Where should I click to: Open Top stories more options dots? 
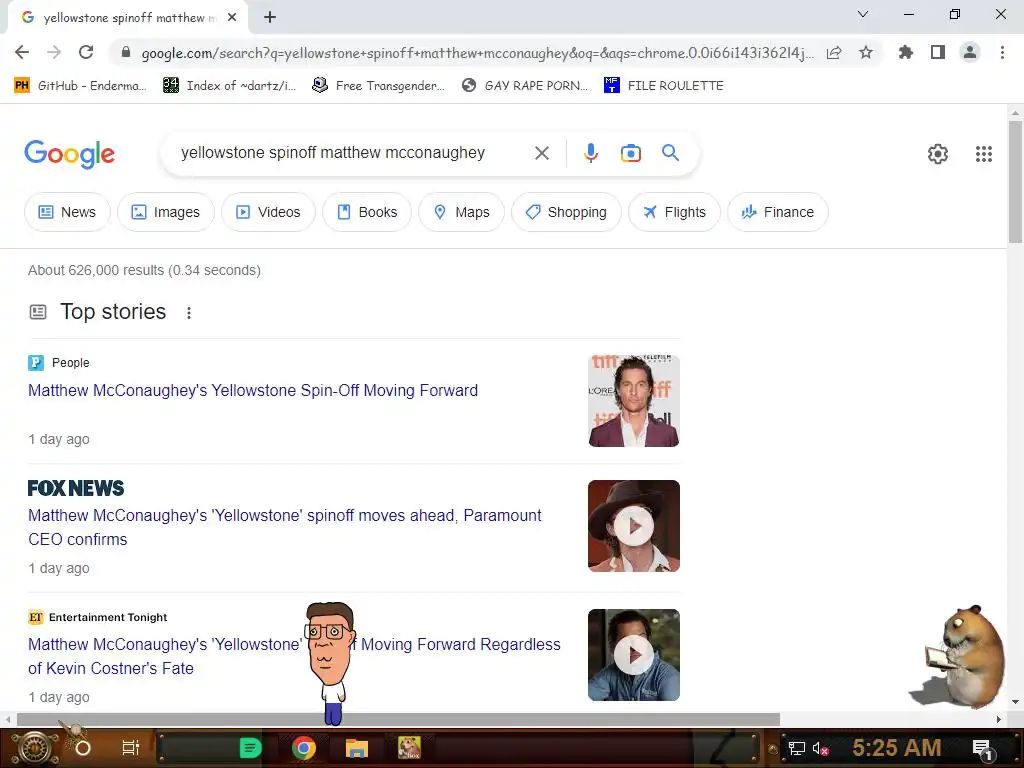click(189, 313)
